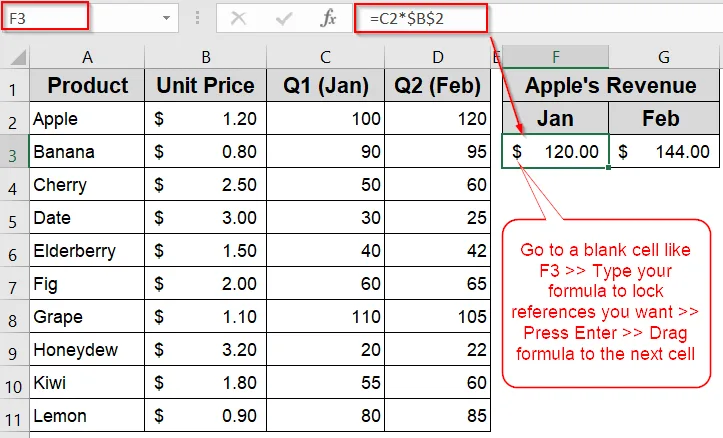723x438 pixels.
Task: Click the Fig product cell
Action: point(87,284)
